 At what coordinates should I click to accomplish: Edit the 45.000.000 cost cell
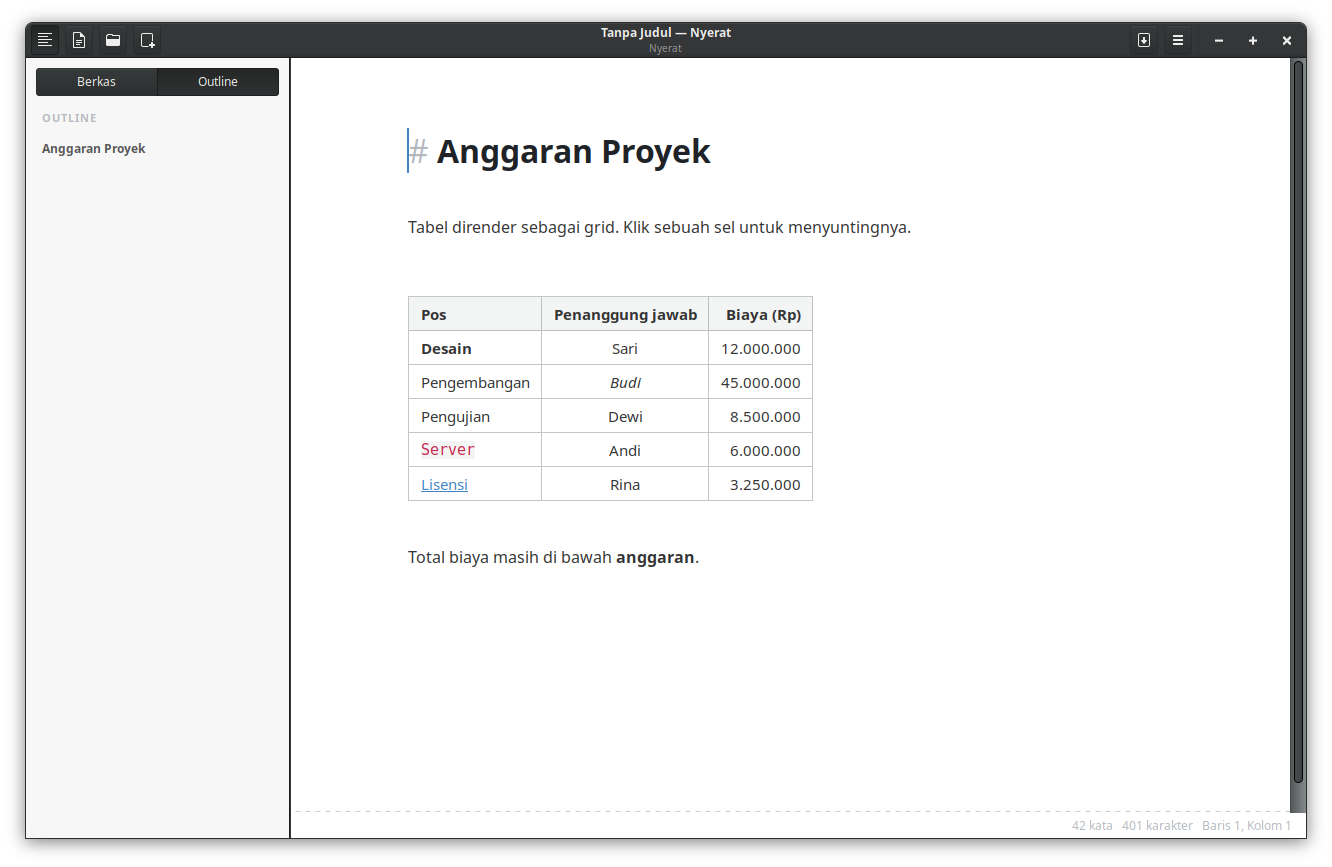pyautogui.click(x=760, y=382)
